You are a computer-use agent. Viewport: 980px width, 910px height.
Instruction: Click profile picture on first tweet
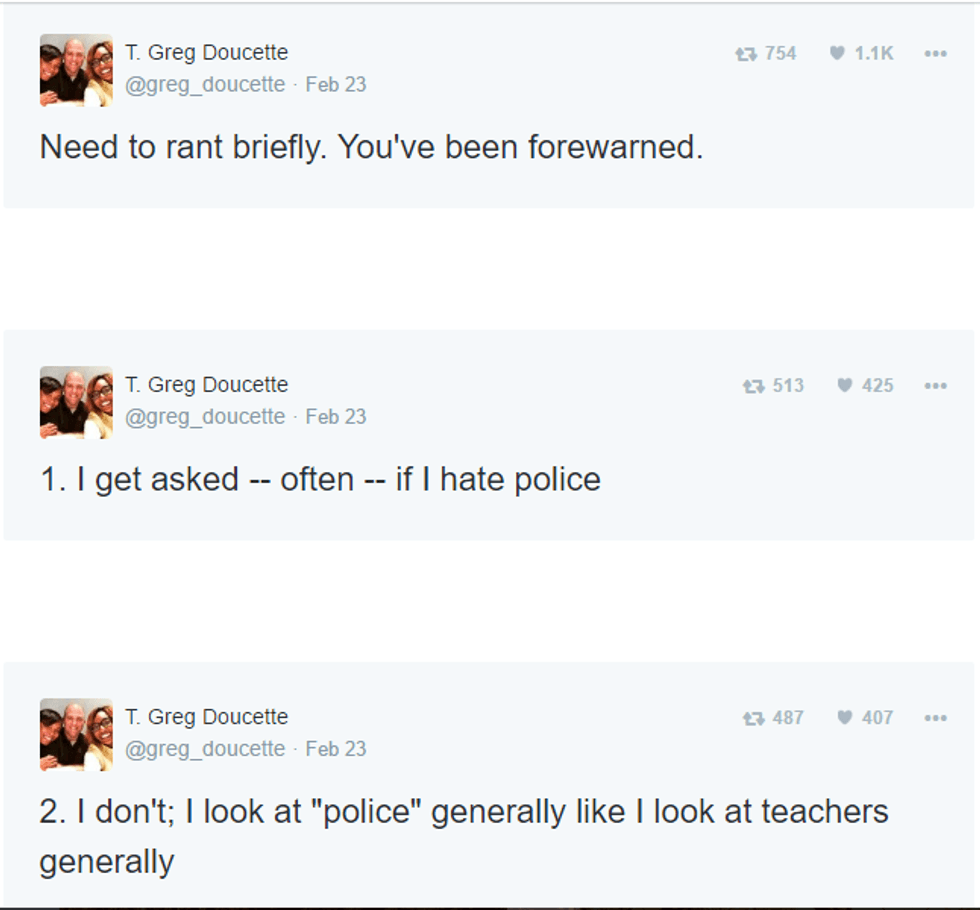pyautogui.click(x=76, y=70)
